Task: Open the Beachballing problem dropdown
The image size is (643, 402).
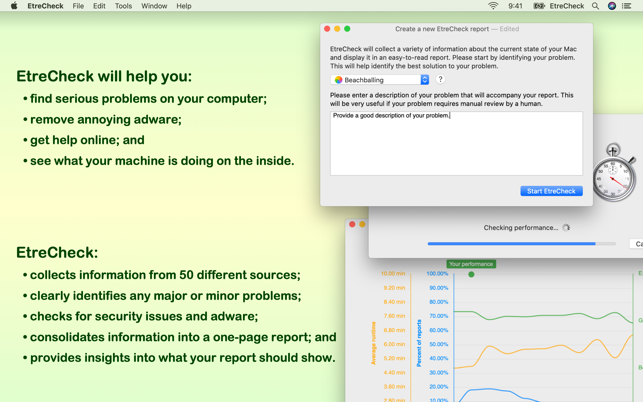Action: 380,80
